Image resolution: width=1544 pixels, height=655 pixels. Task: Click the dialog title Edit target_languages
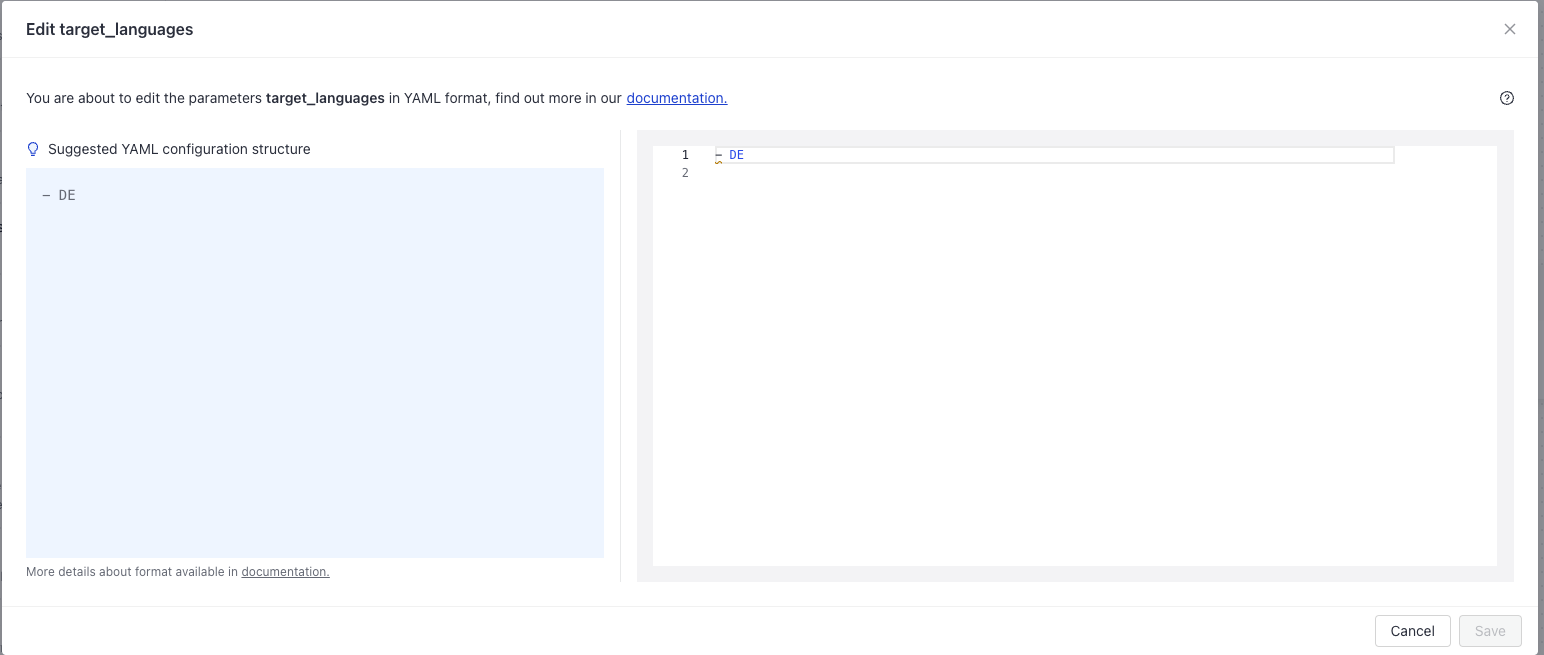tap(110, 29)
